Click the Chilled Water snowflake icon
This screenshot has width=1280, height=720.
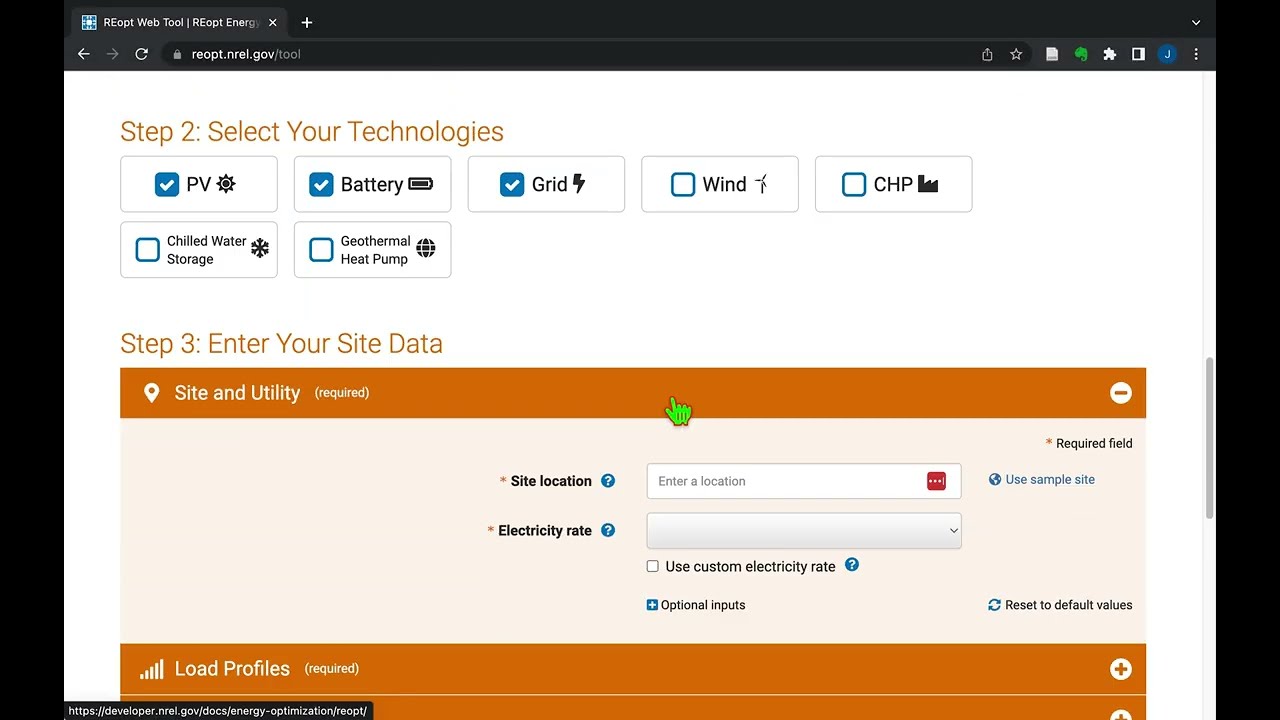(x=260, y=249)
